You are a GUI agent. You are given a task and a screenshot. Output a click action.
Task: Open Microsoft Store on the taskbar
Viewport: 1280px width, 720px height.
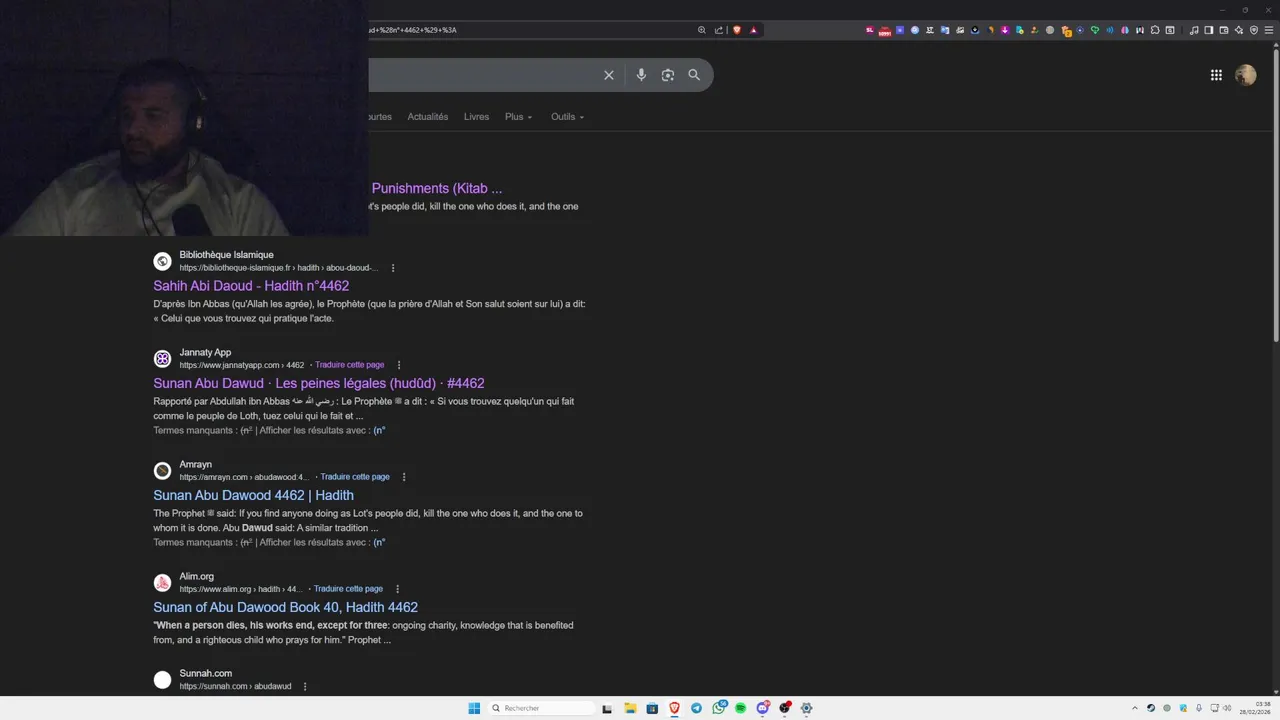pyautogui.click(x=652, y=708)
